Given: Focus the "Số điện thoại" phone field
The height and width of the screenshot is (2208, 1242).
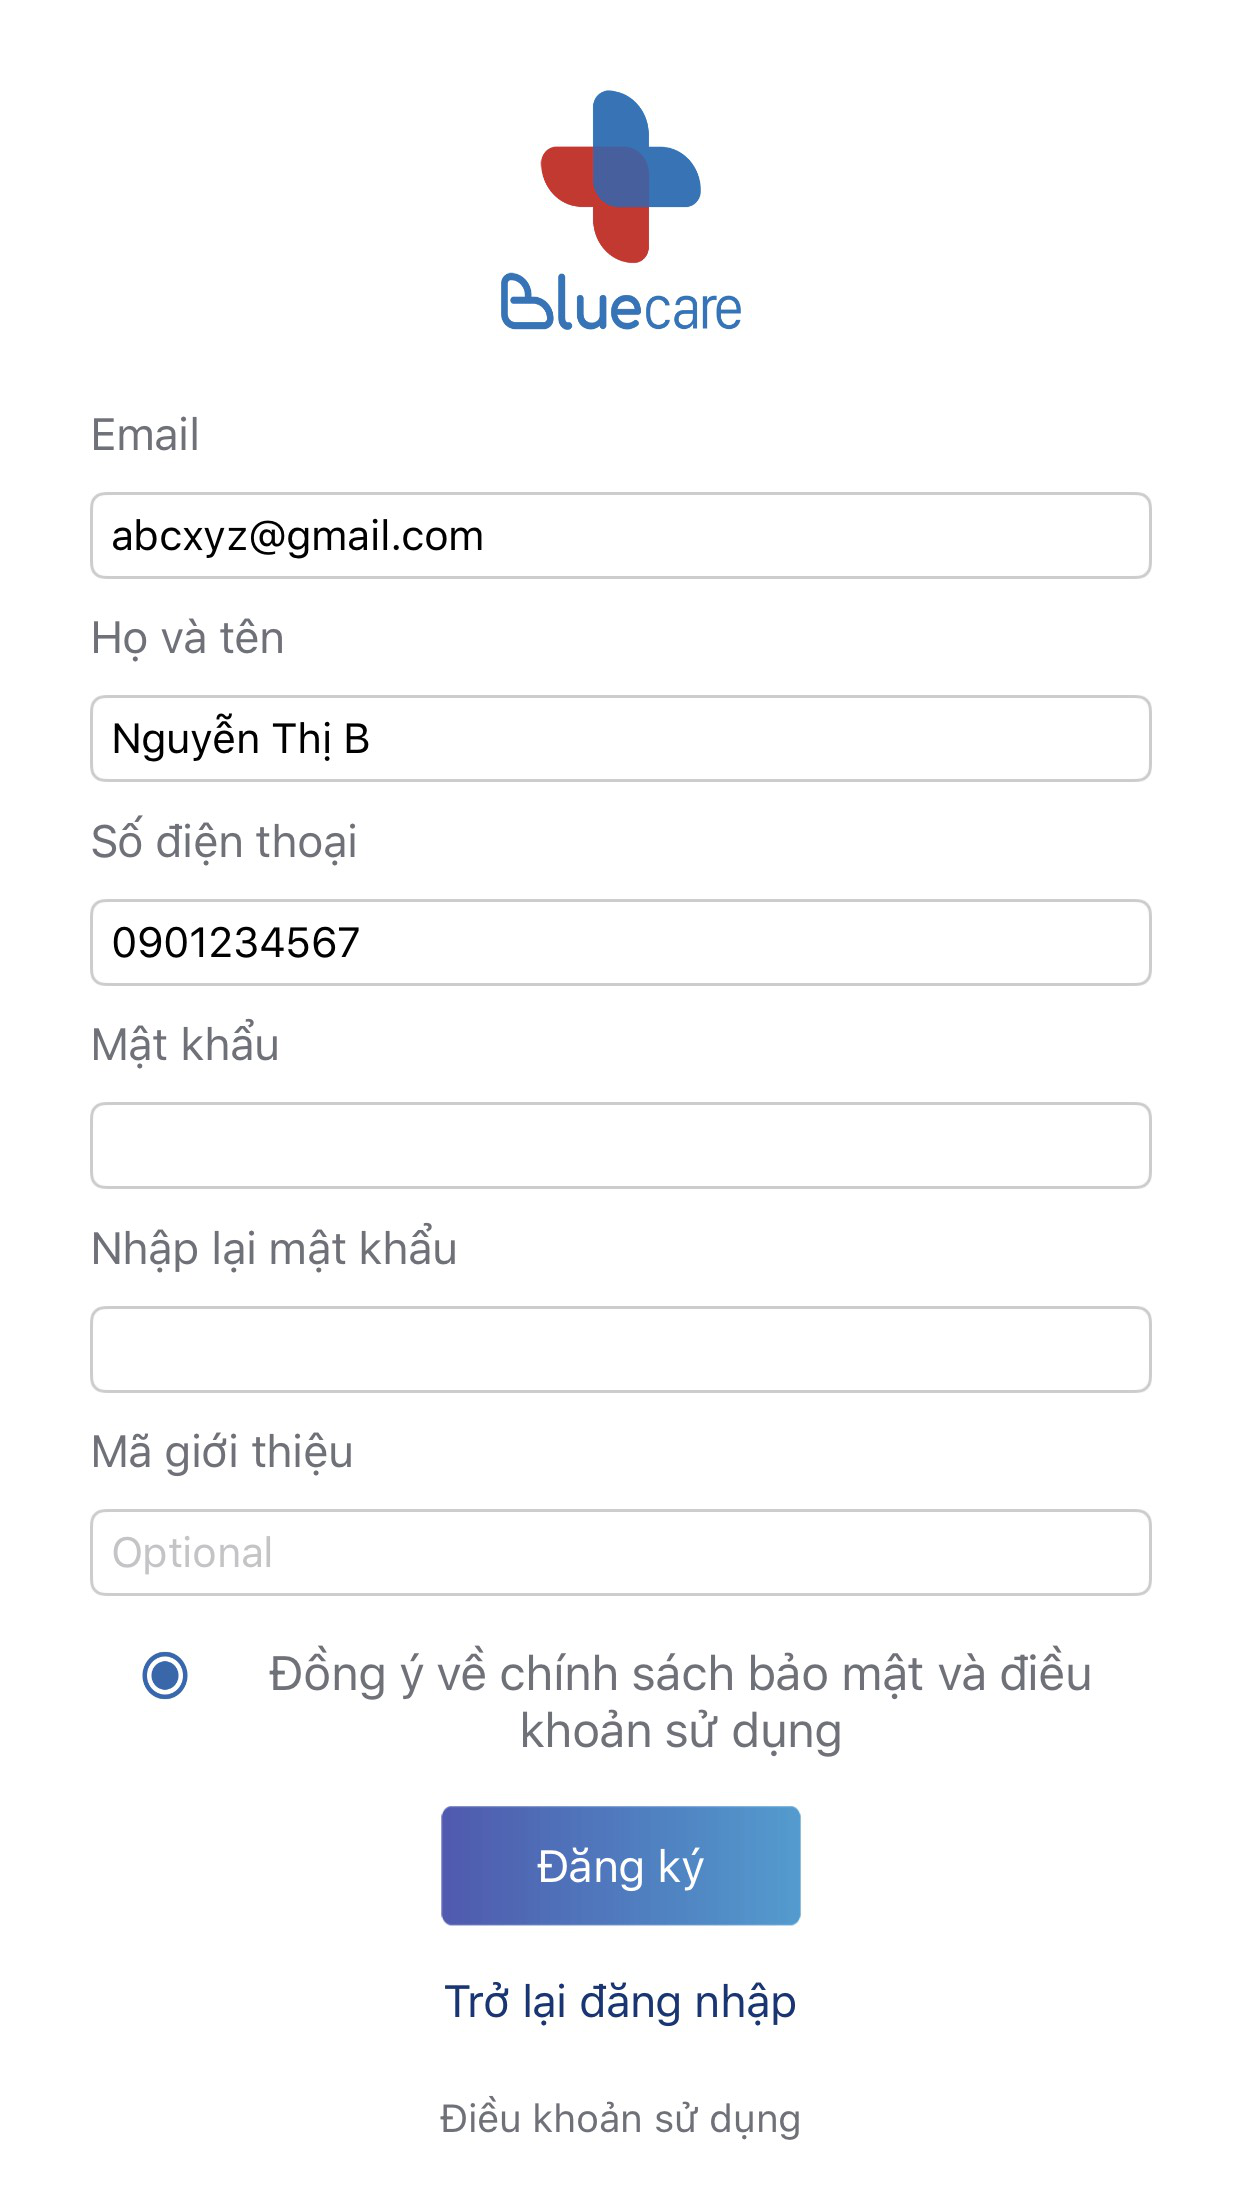Looking at the screenshot, I should [620, 942].
